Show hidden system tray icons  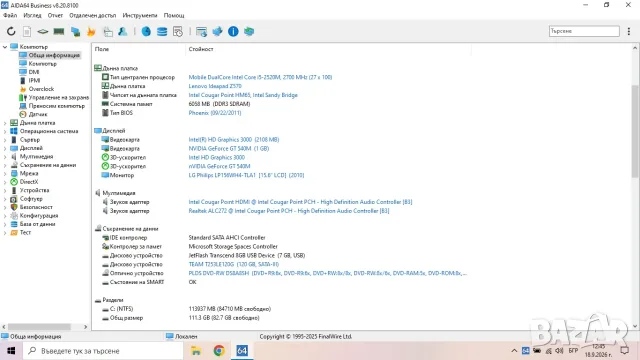click(x=514, y=351)
